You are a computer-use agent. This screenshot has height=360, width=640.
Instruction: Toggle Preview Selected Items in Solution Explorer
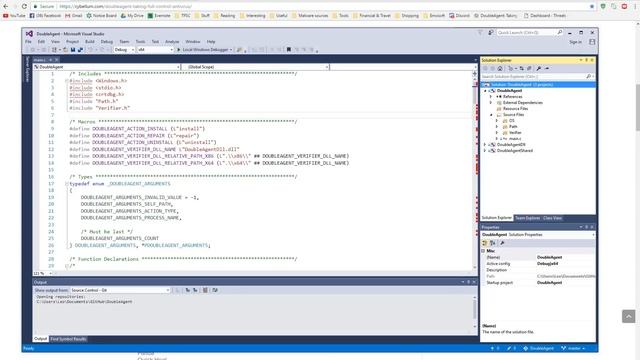547,69
